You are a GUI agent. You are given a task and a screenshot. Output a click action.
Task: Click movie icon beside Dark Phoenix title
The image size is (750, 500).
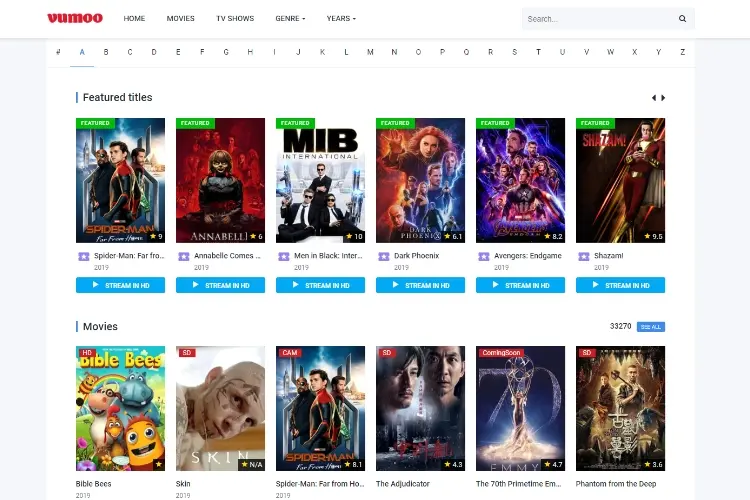tap(384, 256)
